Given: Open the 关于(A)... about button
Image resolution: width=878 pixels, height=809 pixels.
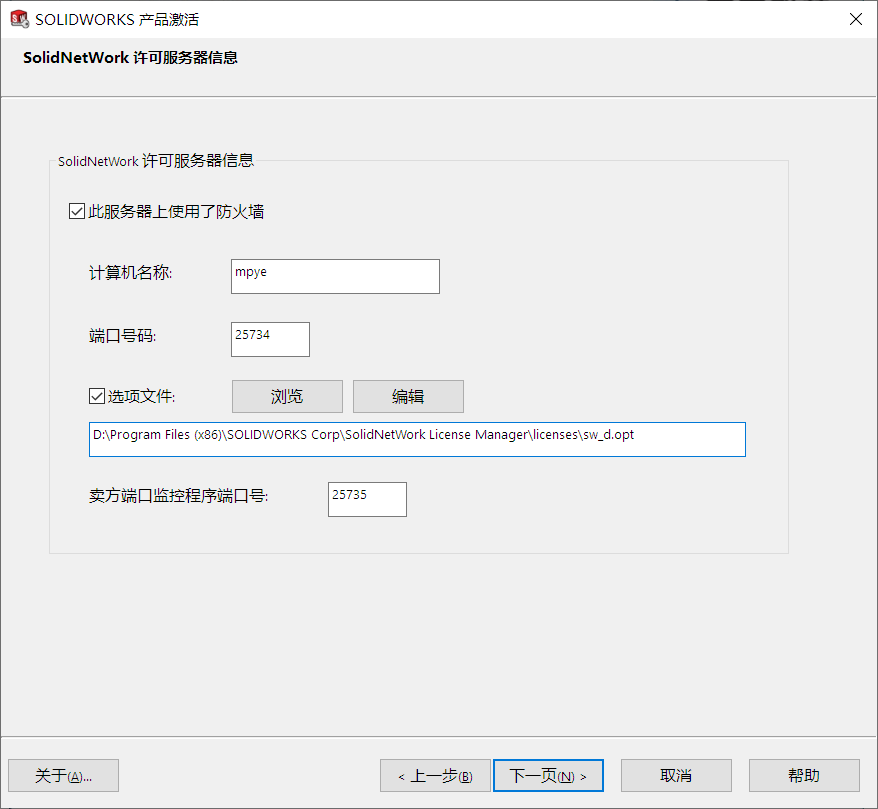Looking at the screenshot, I should click(63, 775).
